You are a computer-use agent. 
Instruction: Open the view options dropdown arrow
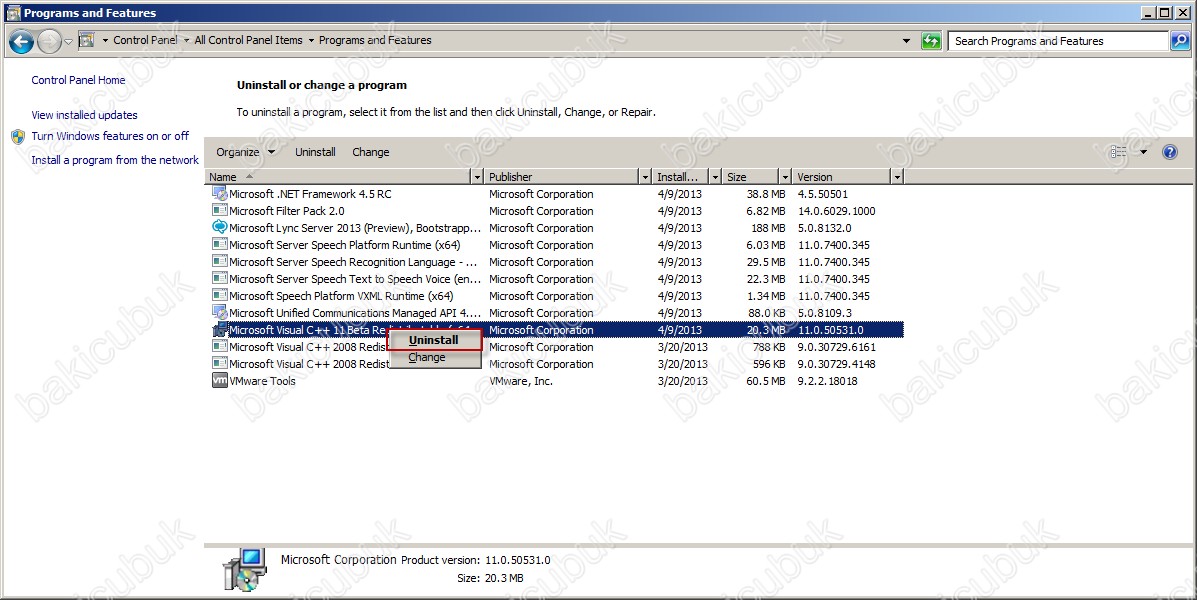(1144, 152)
